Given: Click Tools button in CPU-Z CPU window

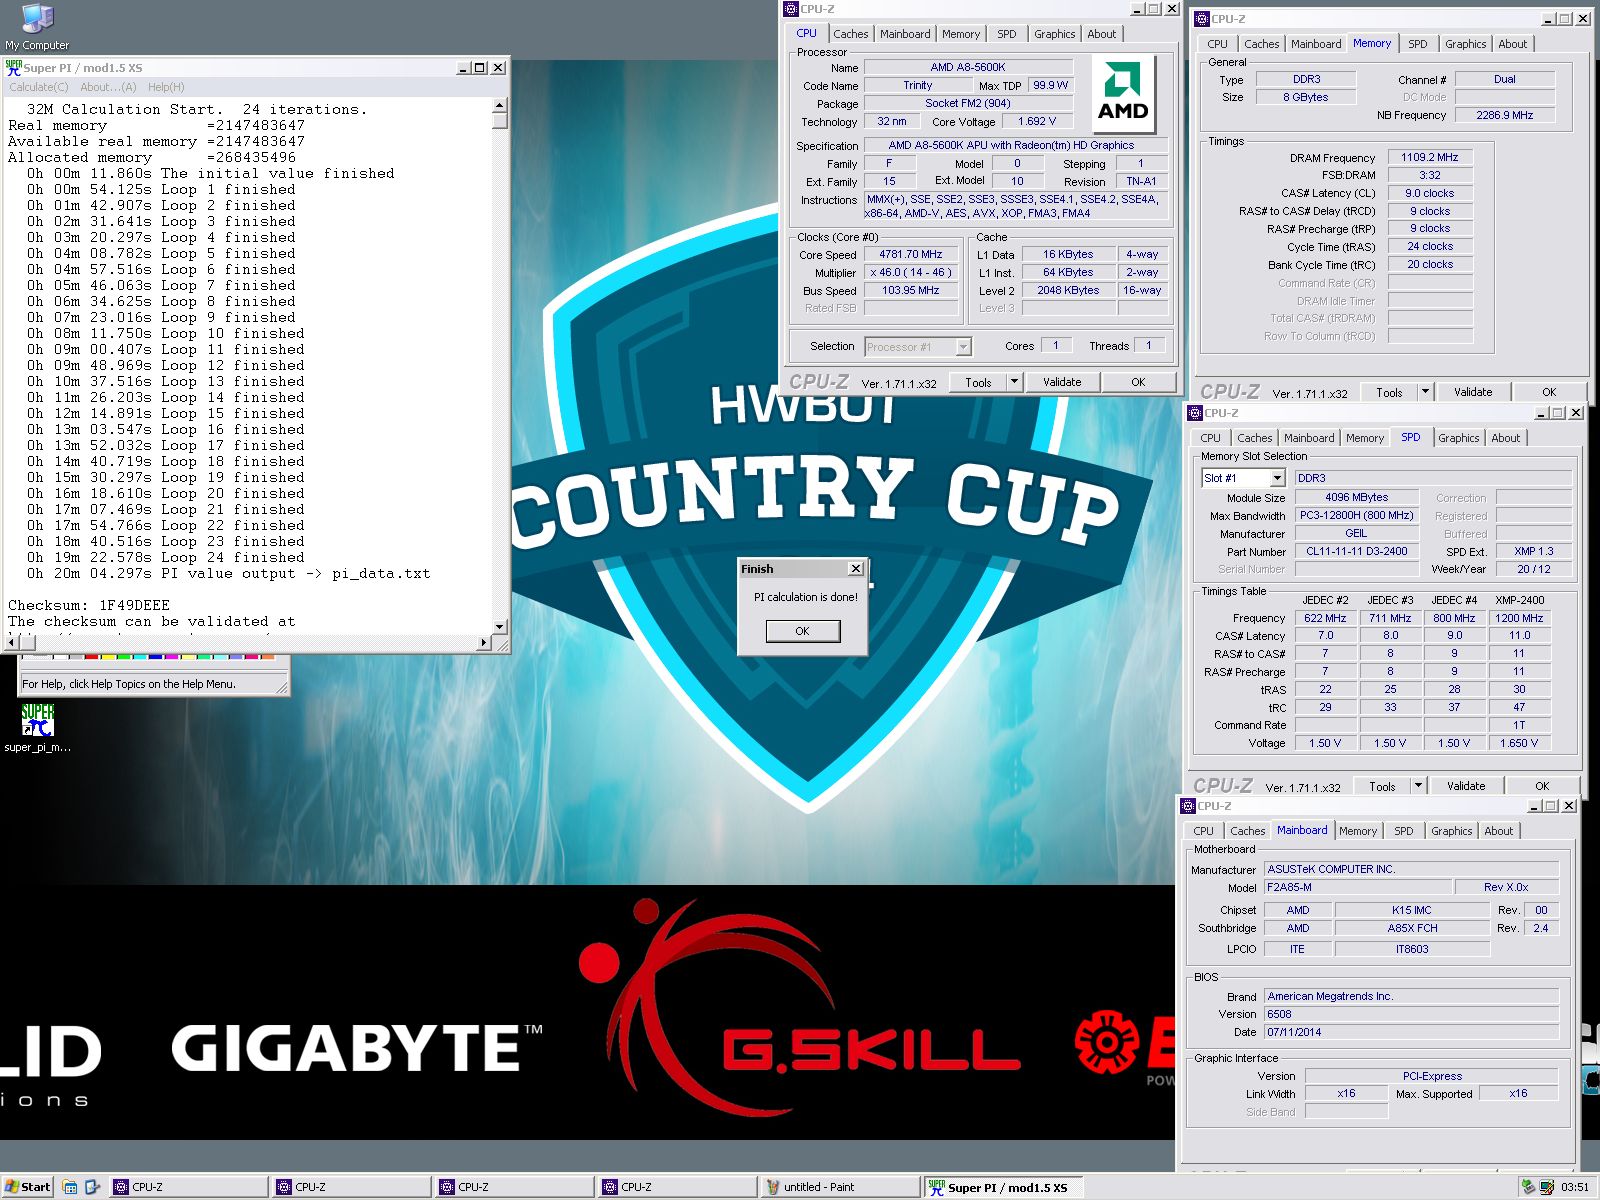Looking at the screenshot, I should (x=979, y=382).
